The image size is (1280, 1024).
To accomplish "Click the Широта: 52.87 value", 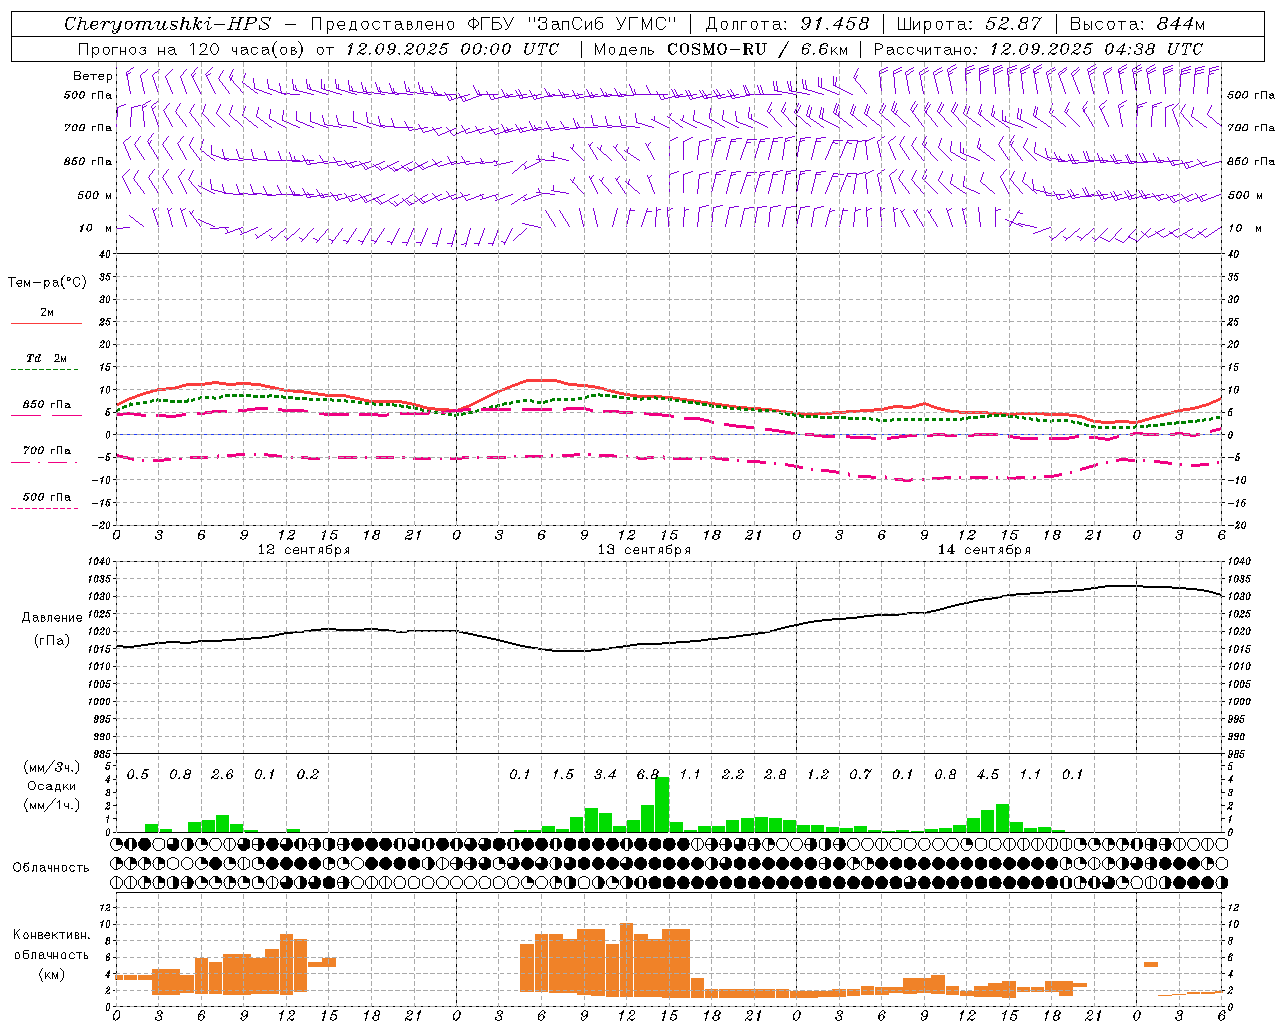I will pos(969,24).
